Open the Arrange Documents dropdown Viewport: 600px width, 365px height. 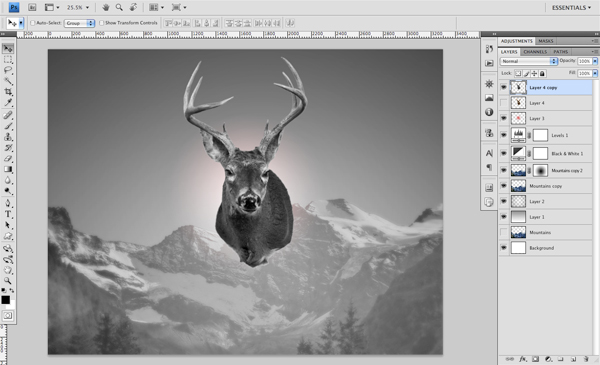156,7
